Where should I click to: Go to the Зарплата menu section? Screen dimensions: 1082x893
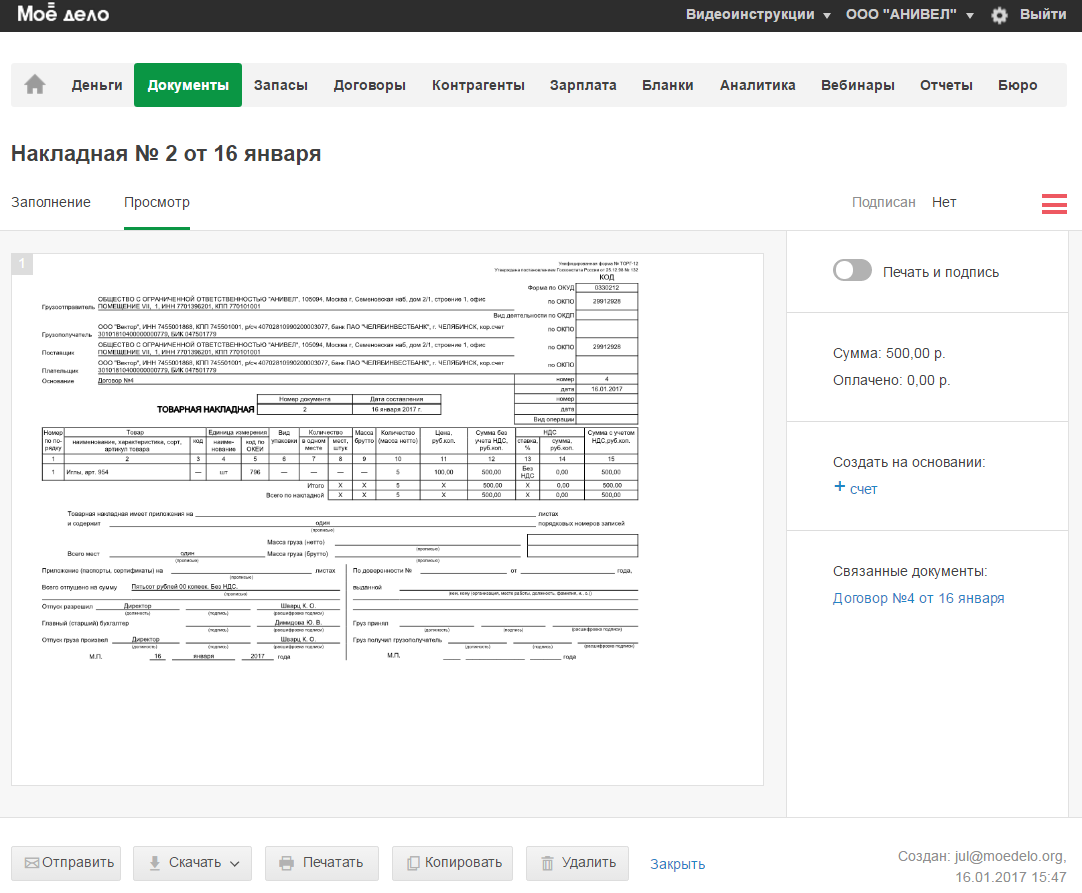pyautogui.click(x=583, y=85)
